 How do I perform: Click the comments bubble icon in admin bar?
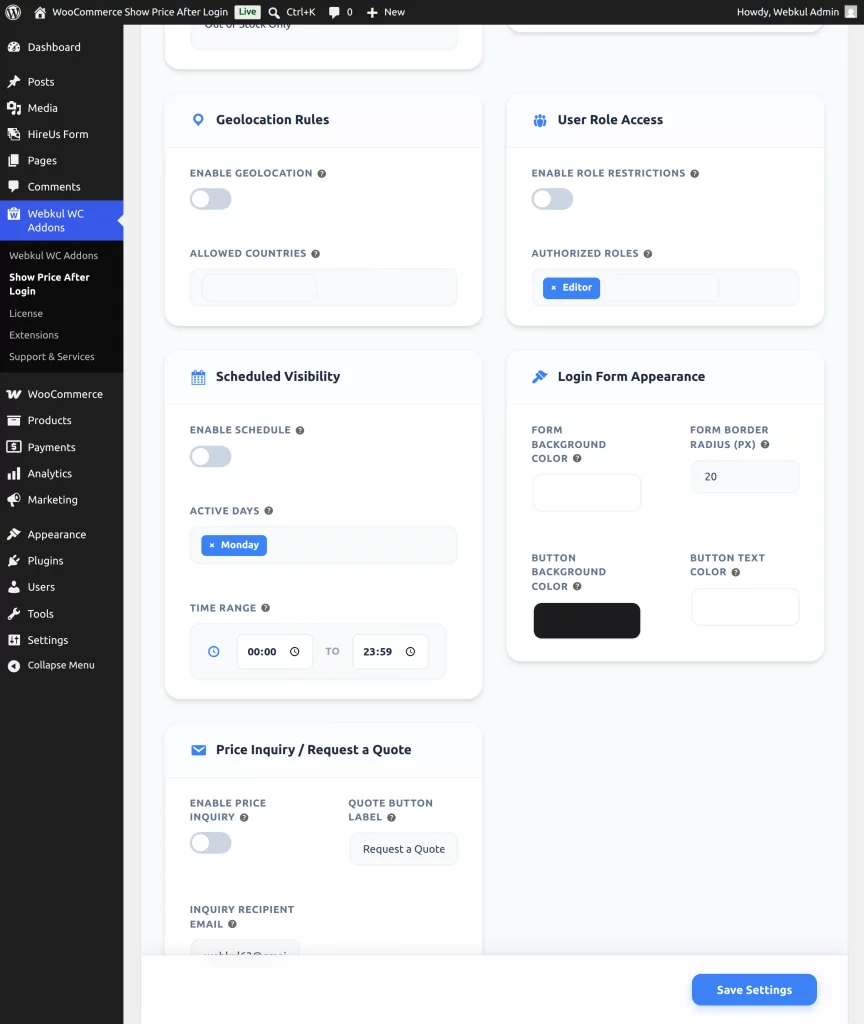334,12
